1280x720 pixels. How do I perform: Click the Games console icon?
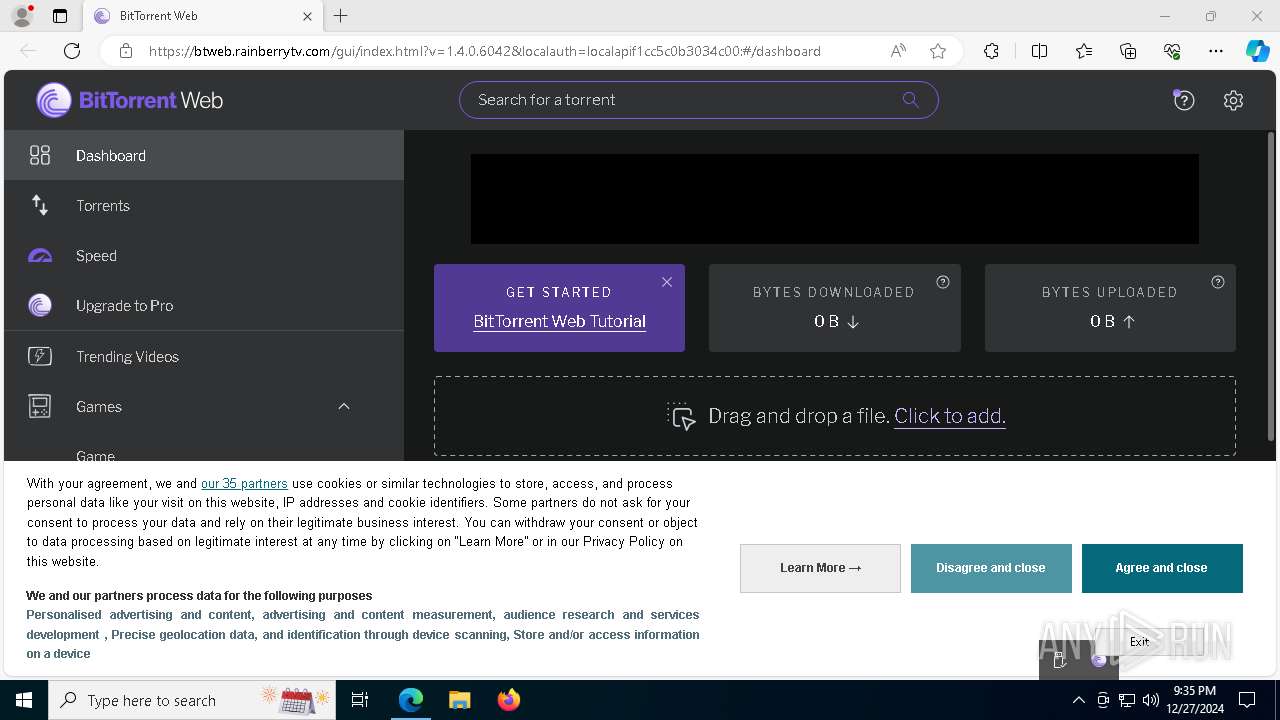(40, 406)
